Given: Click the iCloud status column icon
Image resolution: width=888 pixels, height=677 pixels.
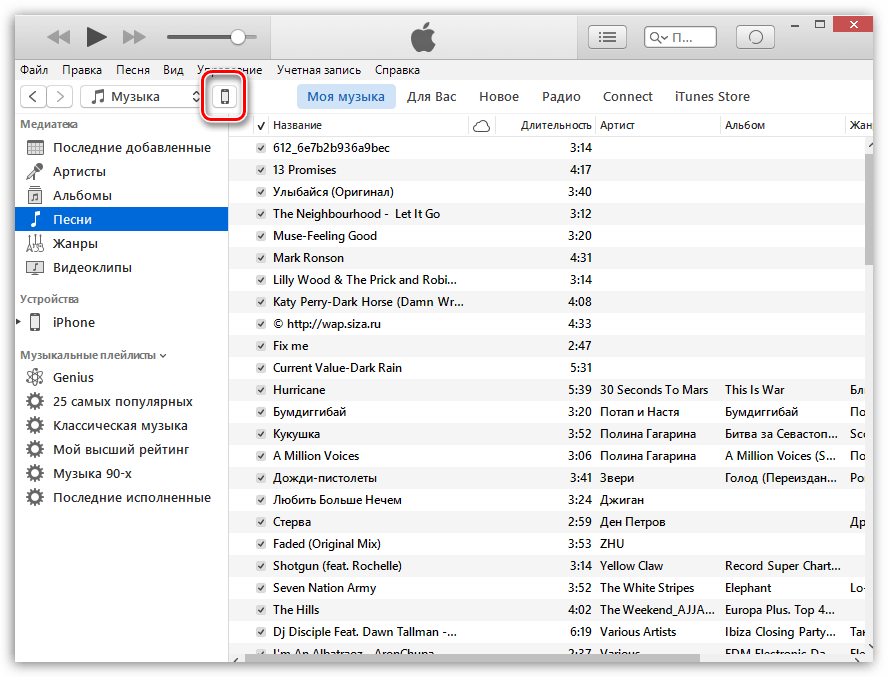Looking at the screenshot, I should [x=481, y=125].
